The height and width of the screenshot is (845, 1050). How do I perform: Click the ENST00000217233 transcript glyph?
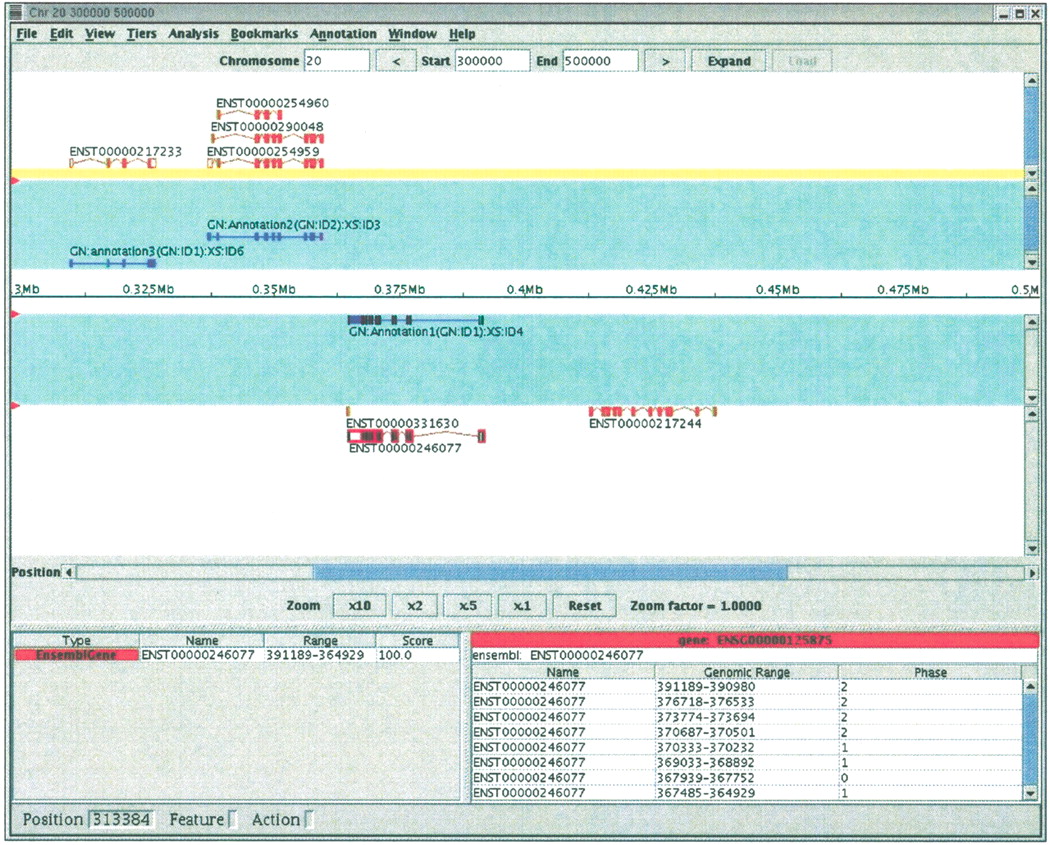pos(112,162)
